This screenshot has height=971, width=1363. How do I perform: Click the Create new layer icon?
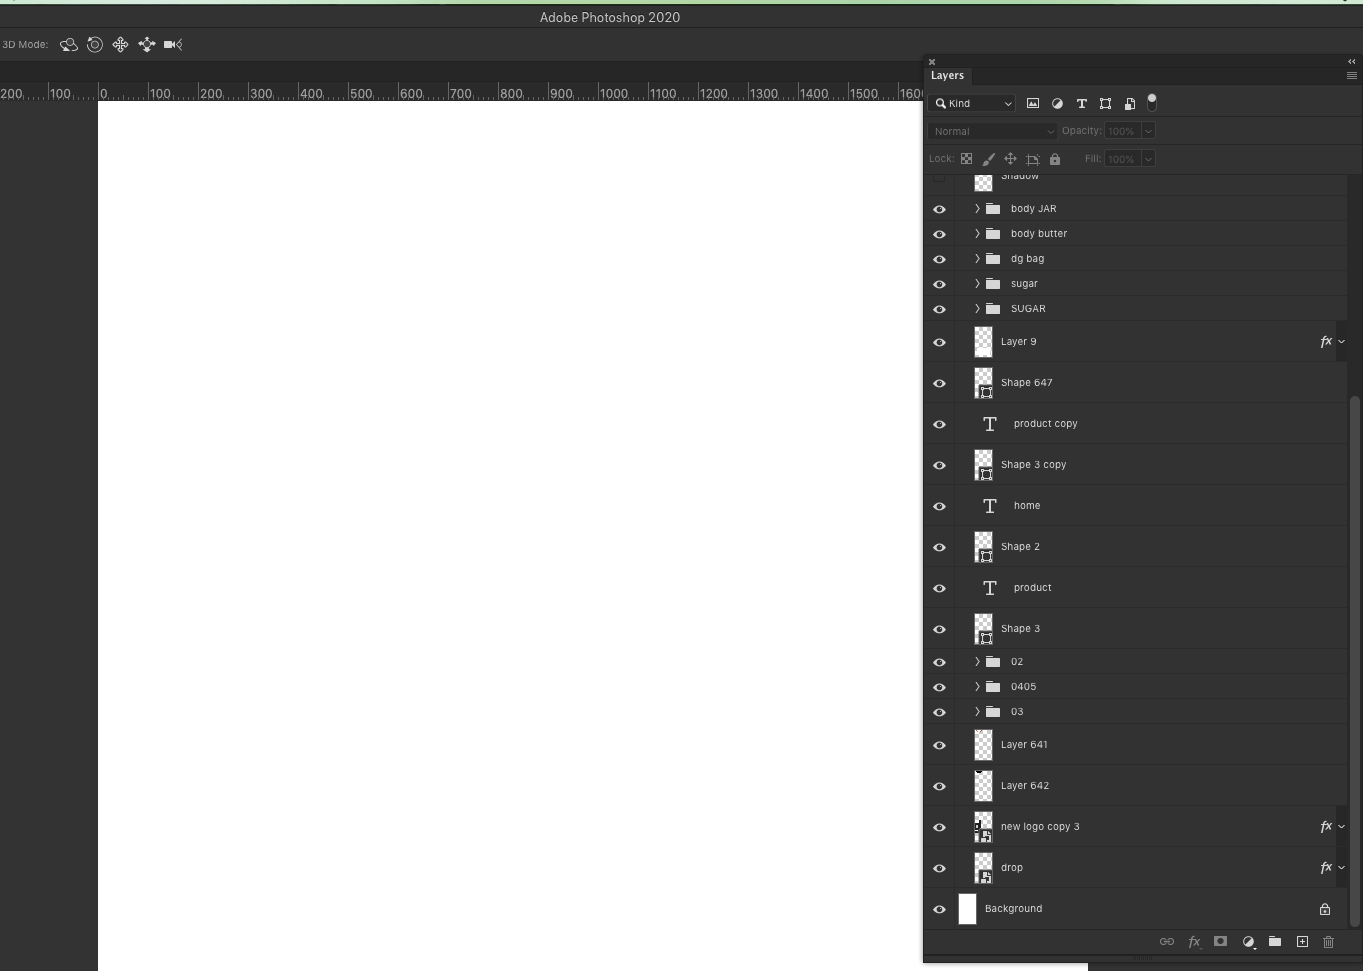pos(1302,942)
